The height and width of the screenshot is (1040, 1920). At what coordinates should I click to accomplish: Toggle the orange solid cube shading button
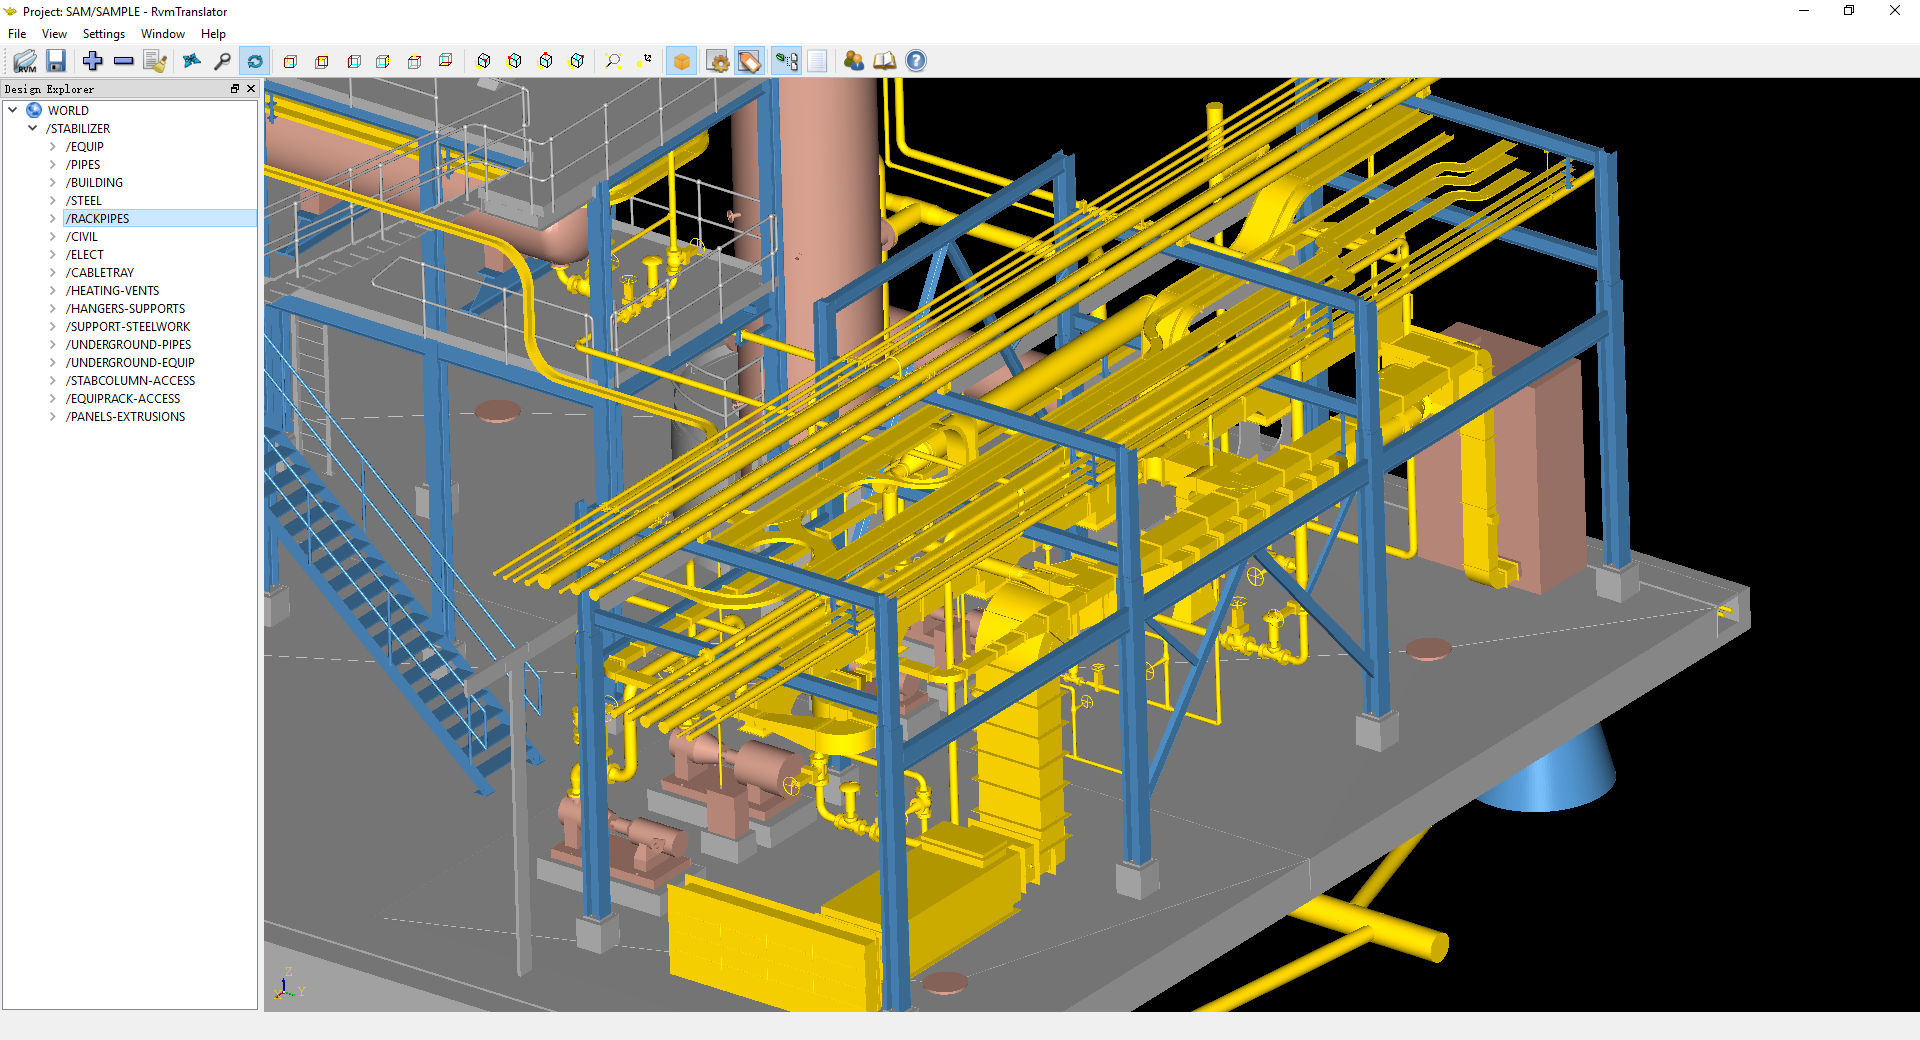pyautogui.click(x=681, y=61)
